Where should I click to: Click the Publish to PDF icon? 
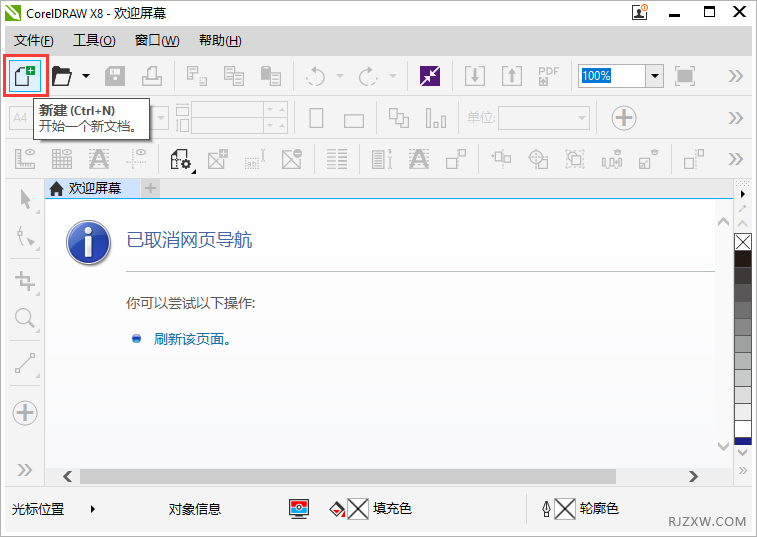click(548, 76)
